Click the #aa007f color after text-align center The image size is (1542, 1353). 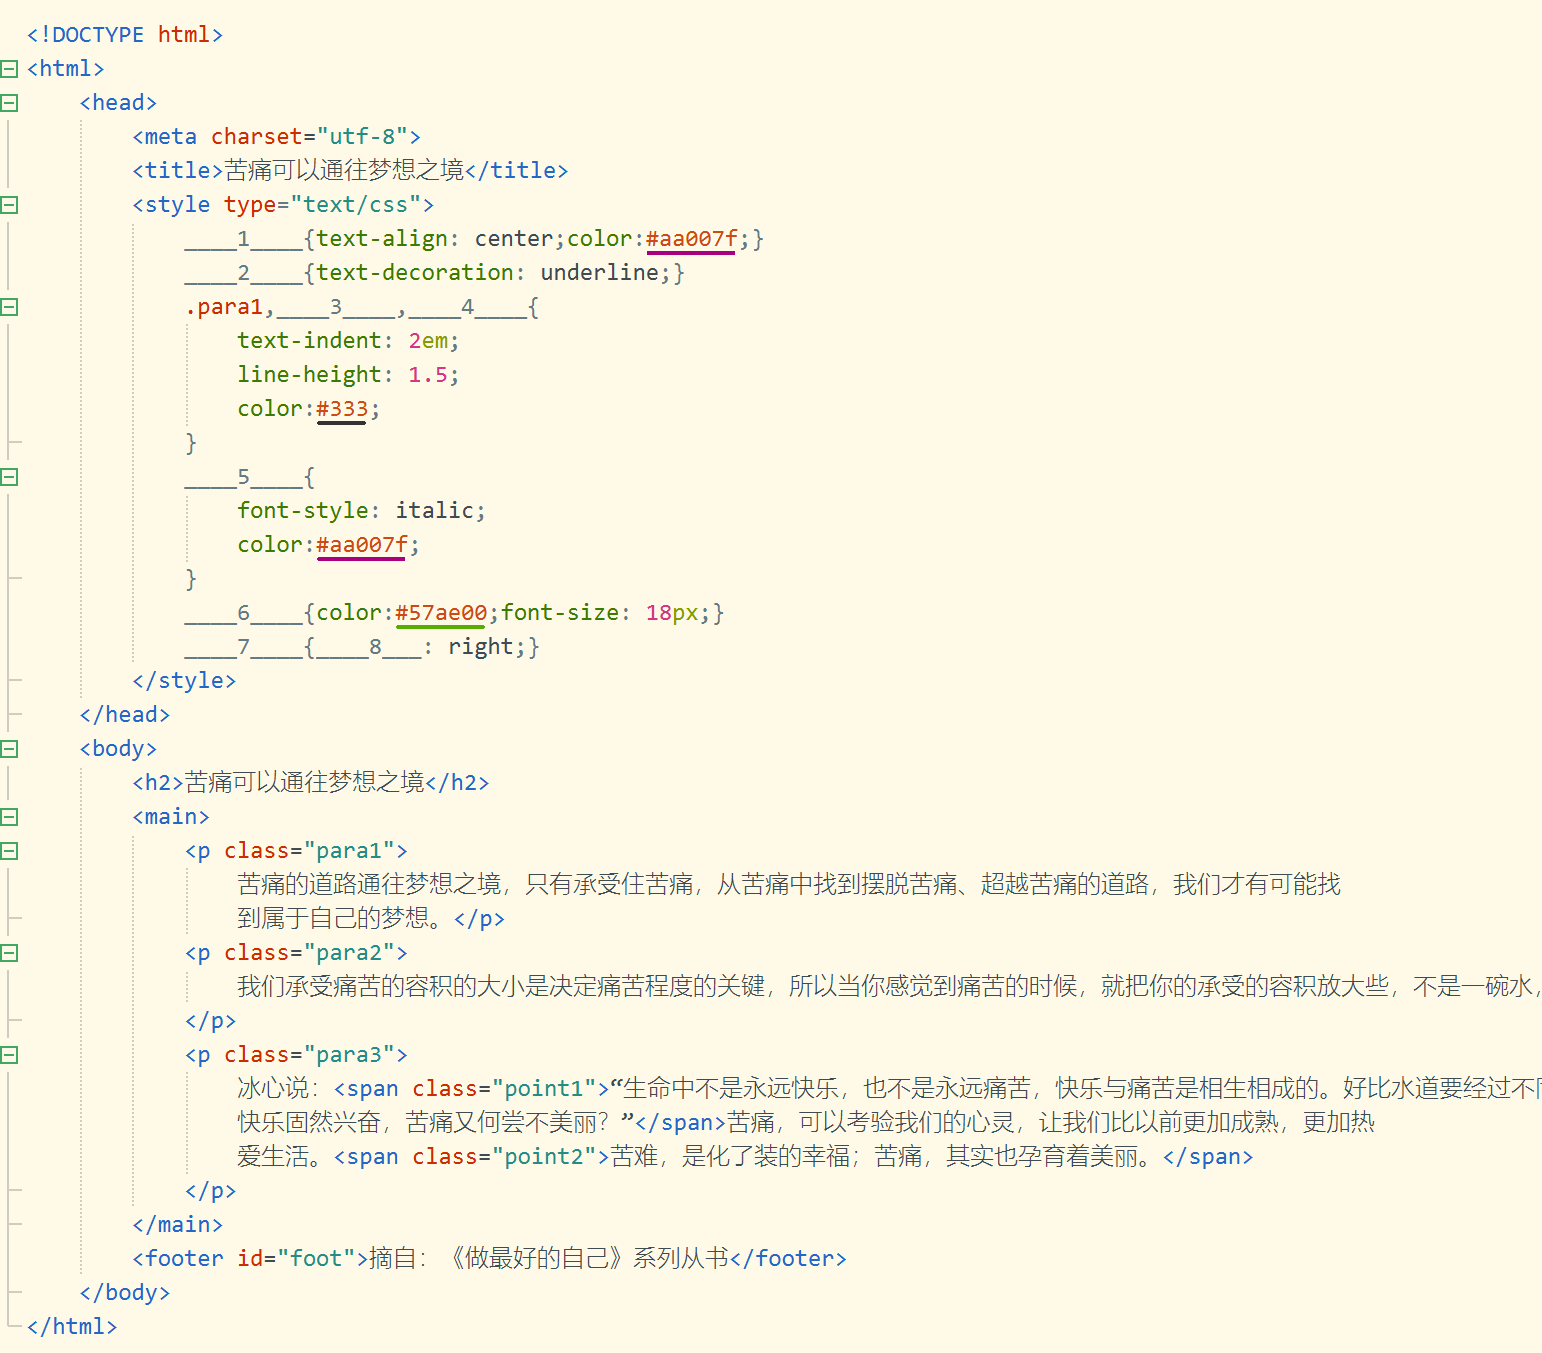[691, 239]
